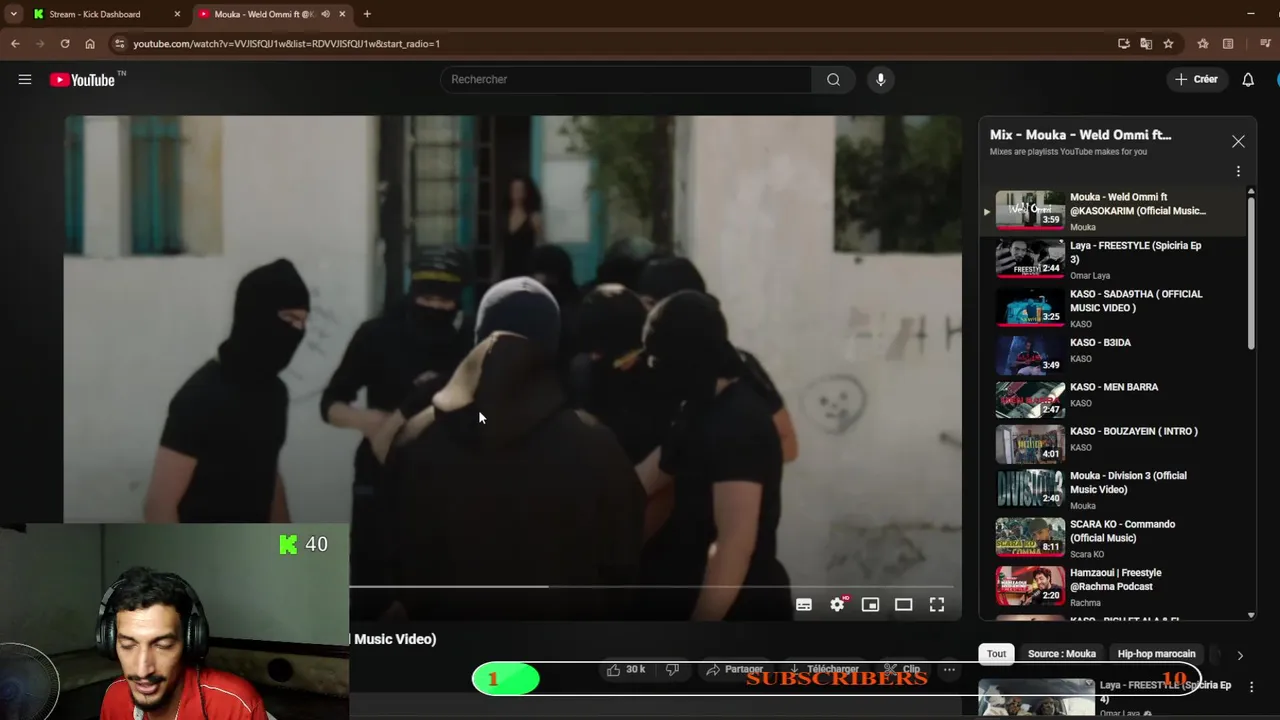The image size is (1280, 720).
Task: Play Mouka - Division 3 video
Action: (x=1112, y=490)
